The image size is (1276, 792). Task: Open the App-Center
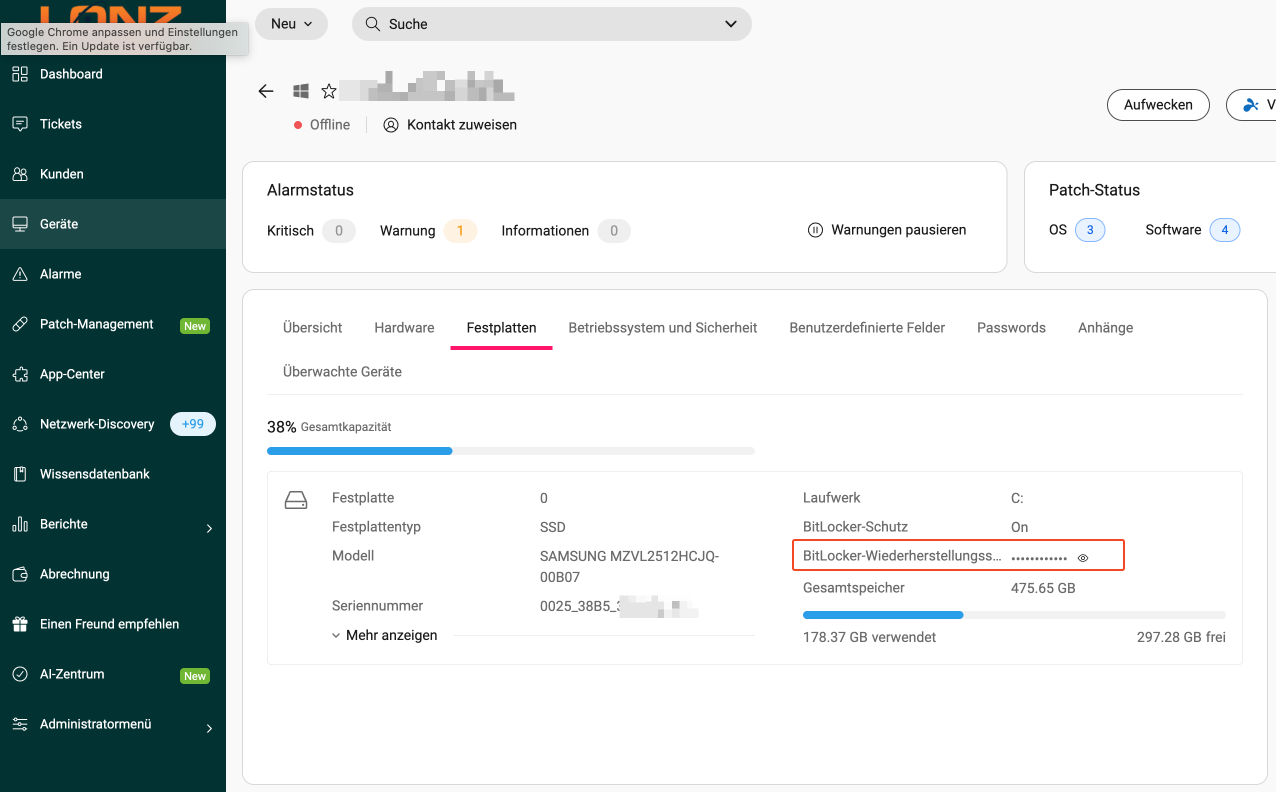(x=72, y=374)
